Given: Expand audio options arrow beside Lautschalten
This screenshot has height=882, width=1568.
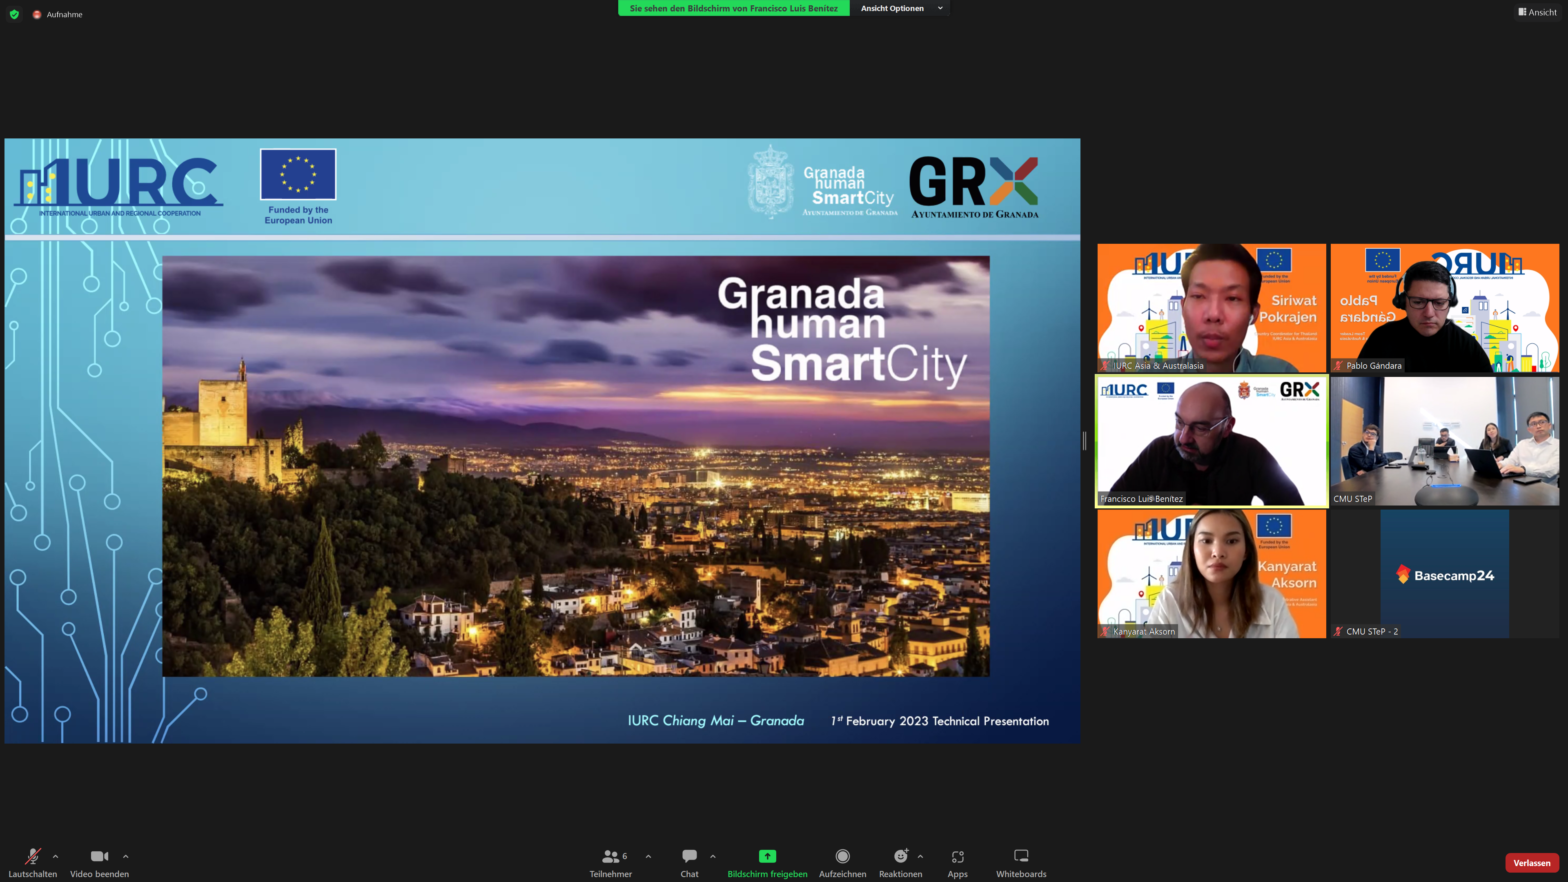Looking at the screenshot, I should point(55,857).
